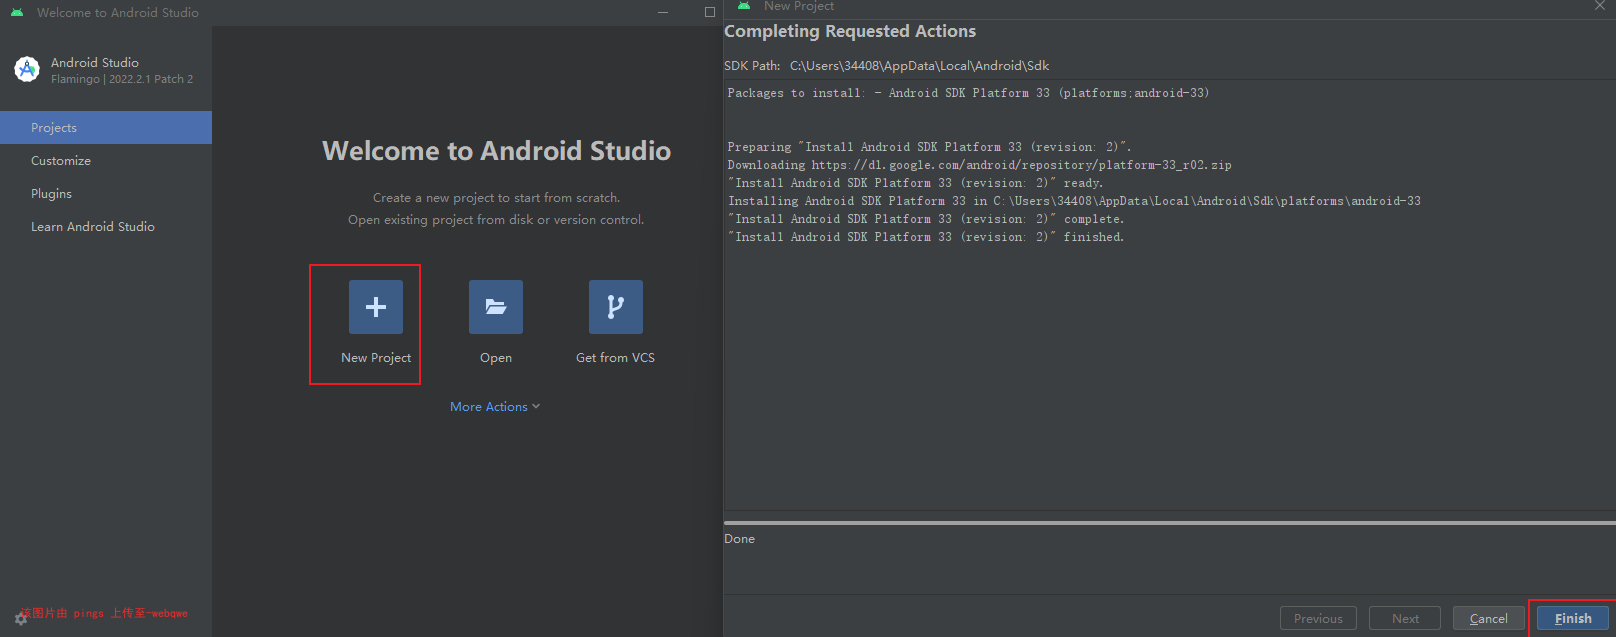Click the Get from VCS branch icon

click(x=616, y=307)
